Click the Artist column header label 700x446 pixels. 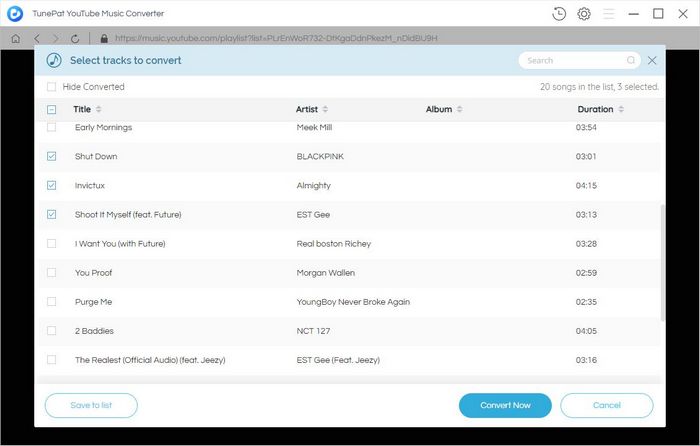click(307, 109)
